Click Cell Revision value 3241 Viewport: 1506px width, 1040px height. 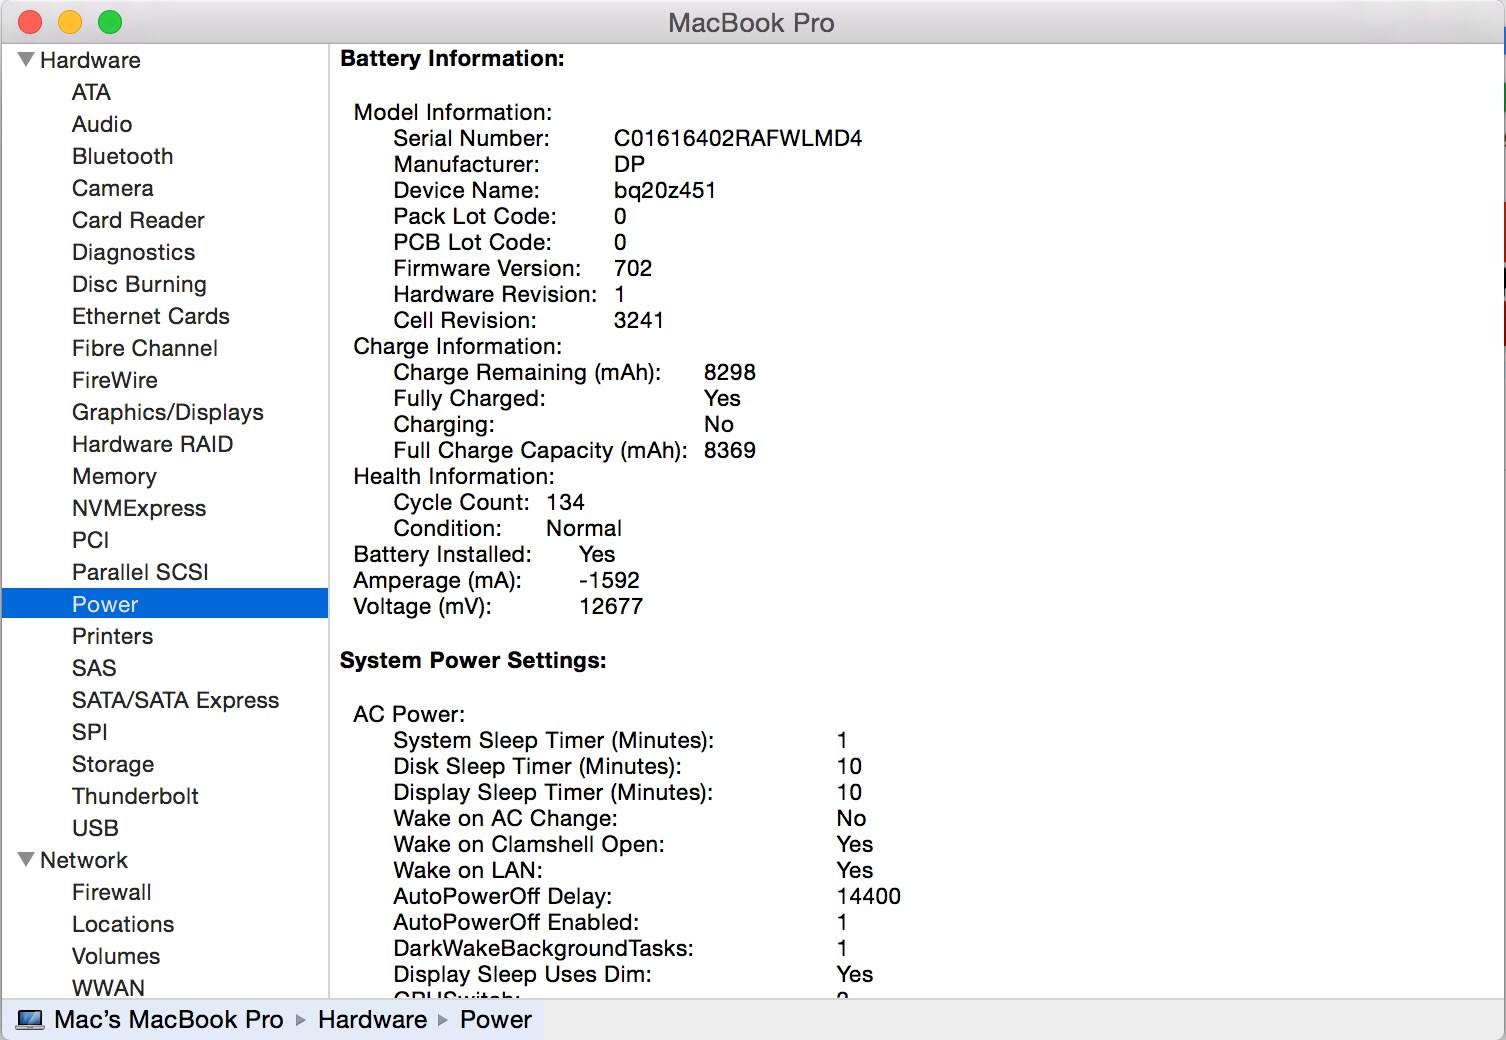pyautogui.click(x=639, y=320)
